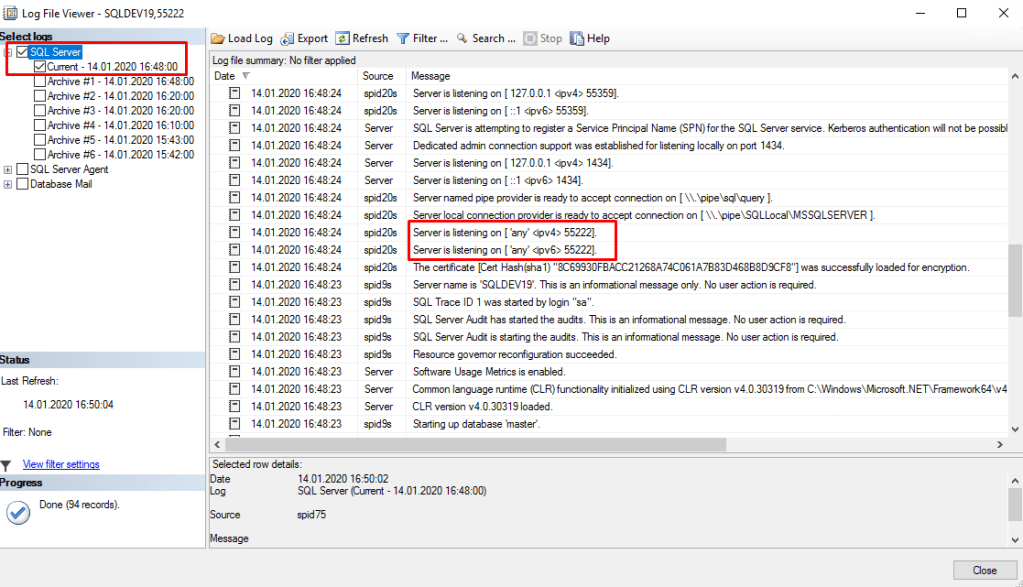Open the Filter funnel icon in toolbar

click(403, 38)
